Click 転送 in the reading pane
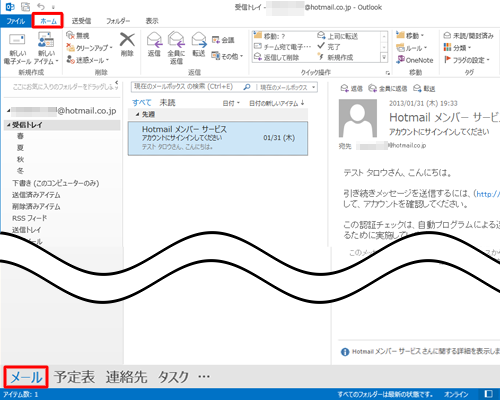Image resolution: width=500 pixels, height=400 pixels. pos(424,88)
